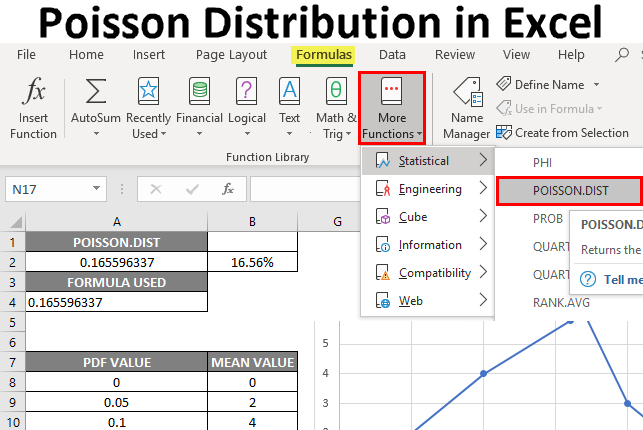
Task: Select column B header
Action: 252,222
